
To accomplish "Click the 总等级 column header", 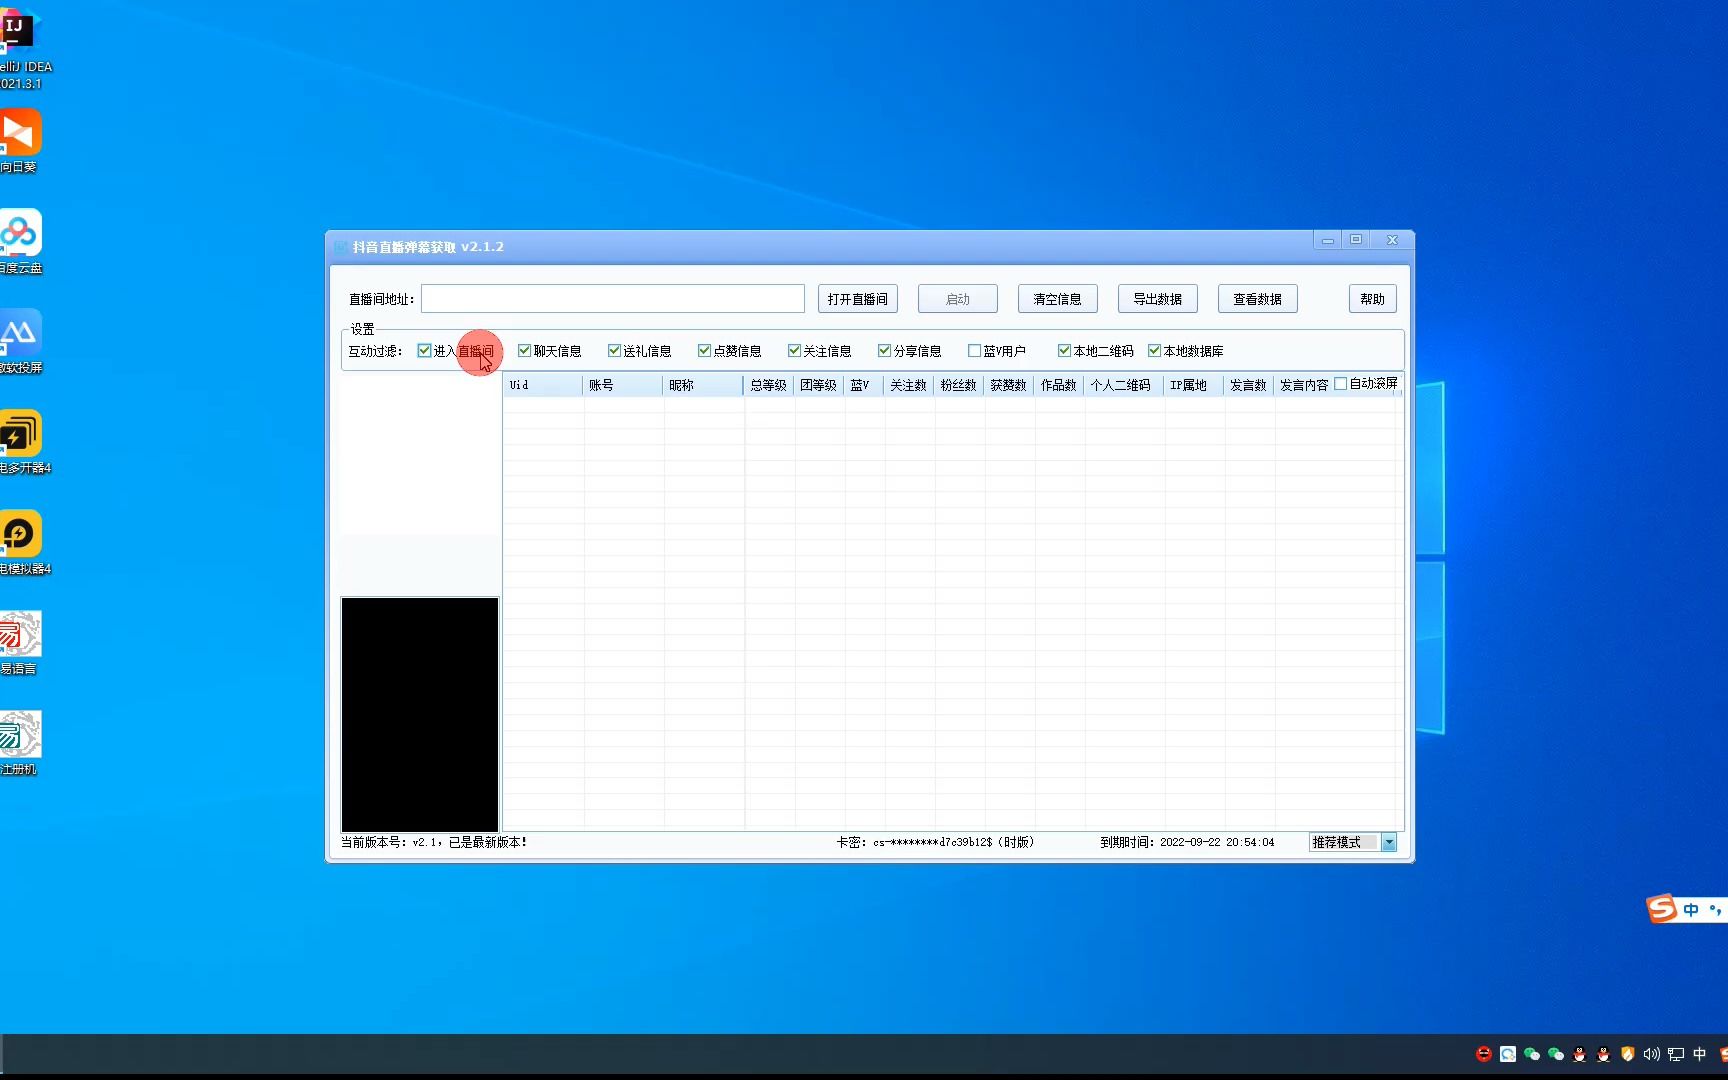I will [x=769, y=385].
